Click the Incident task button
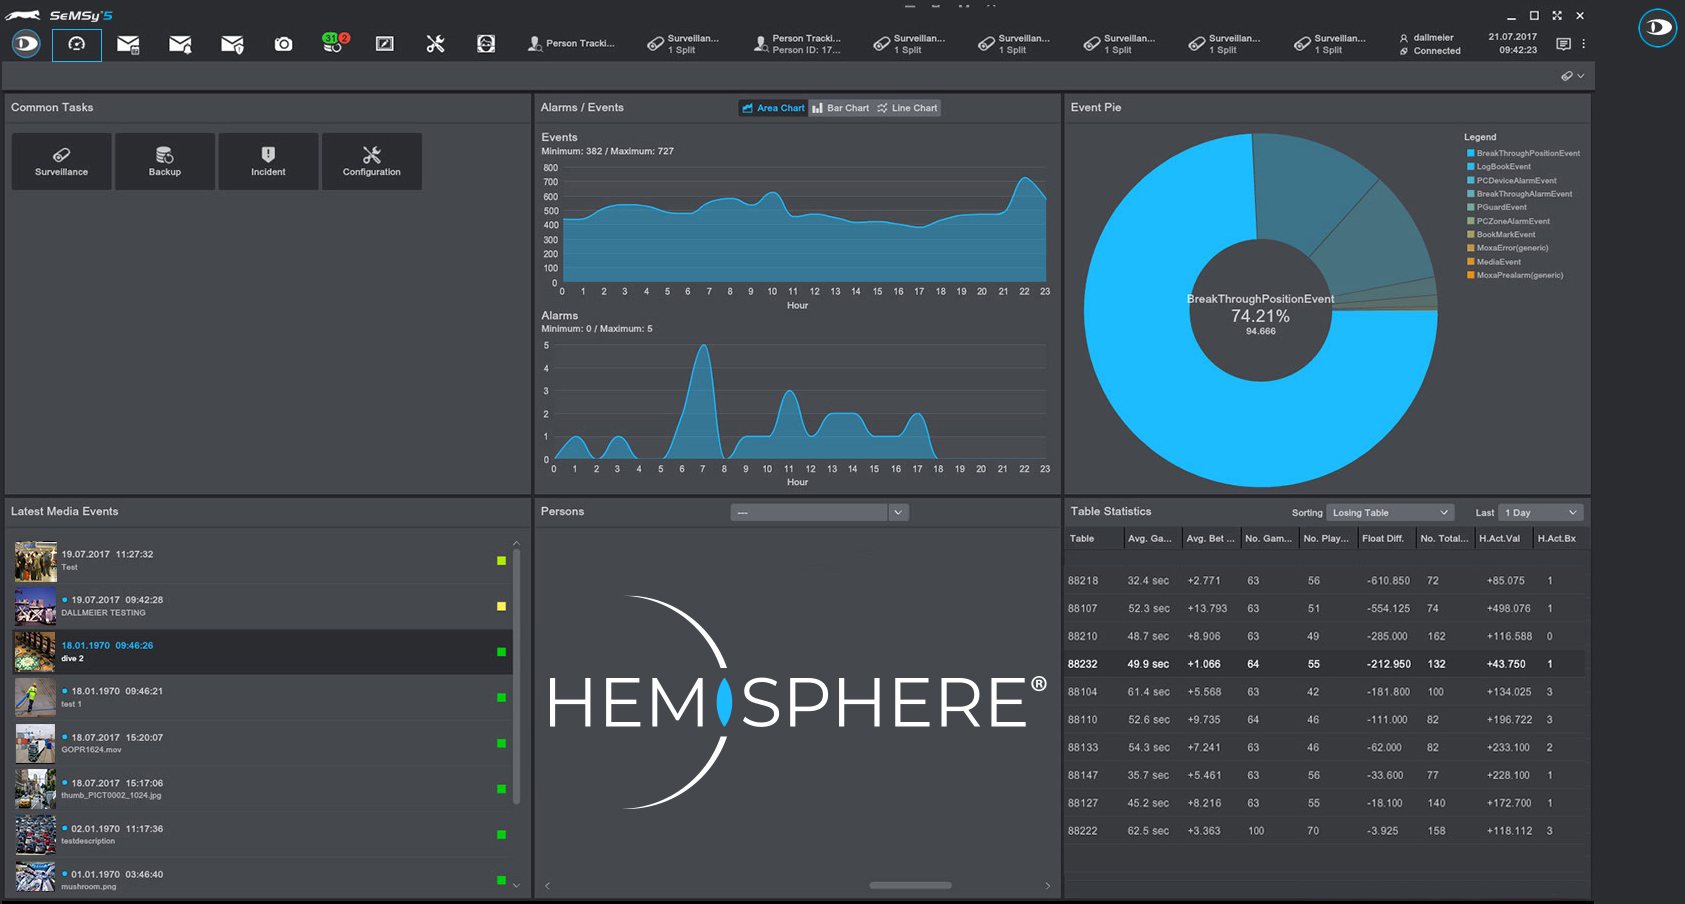This screenshot has height=904, width=1685. pos(268,161)
